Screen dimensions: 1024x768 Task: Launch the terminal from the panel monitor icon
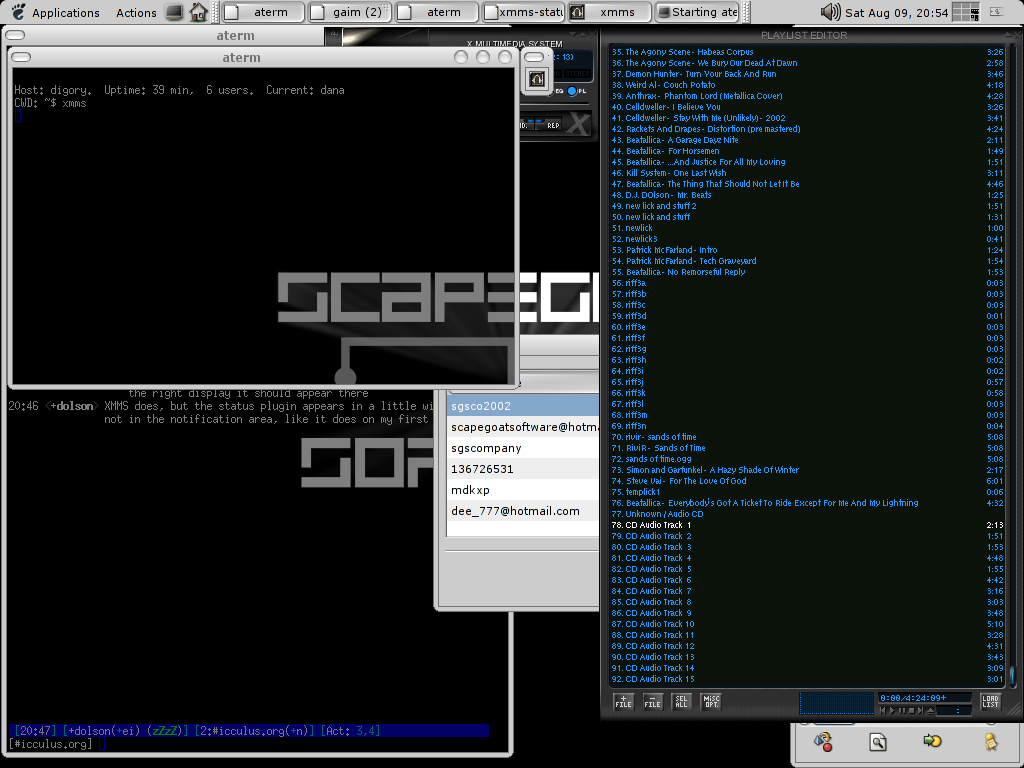[x=174, y=12]
